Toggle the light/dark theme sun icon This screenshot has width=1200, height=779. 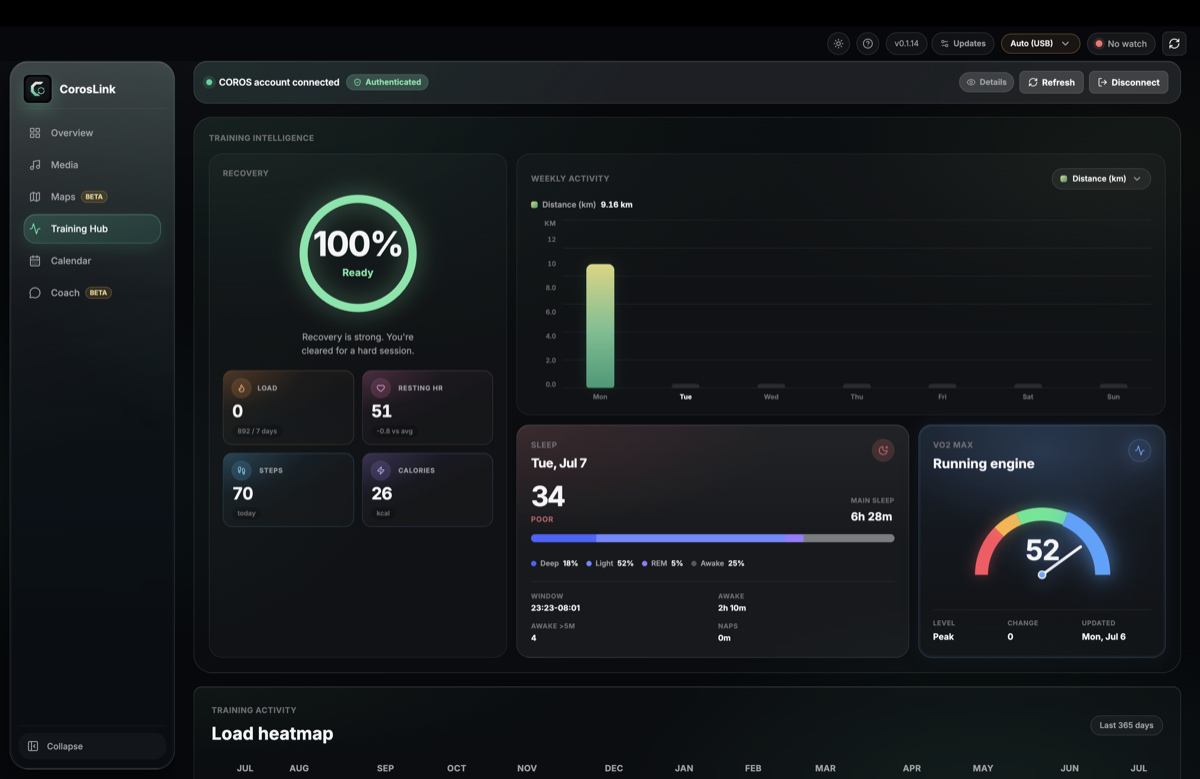coord(838,43)
